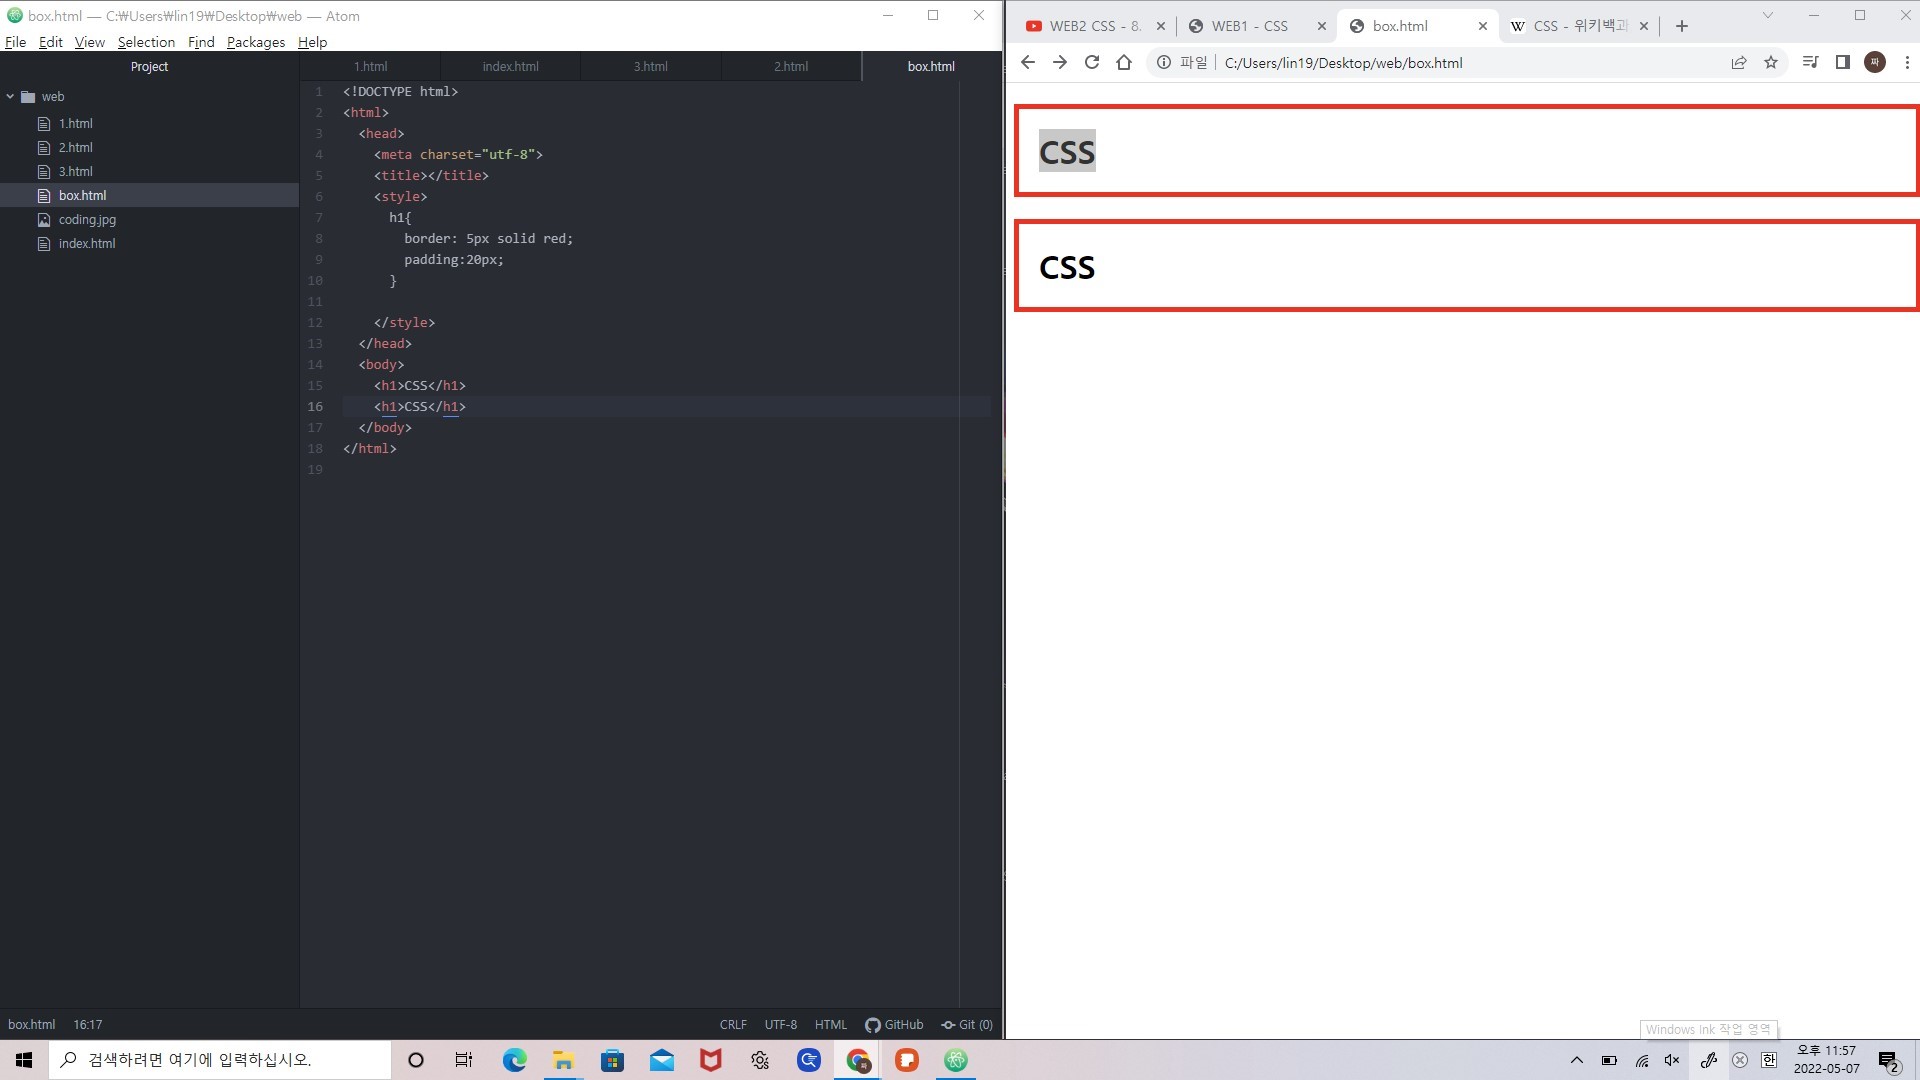Click the Chrome home icon
Viewport: 1920px width, 1080px height.
click(x=1124, y=62)
